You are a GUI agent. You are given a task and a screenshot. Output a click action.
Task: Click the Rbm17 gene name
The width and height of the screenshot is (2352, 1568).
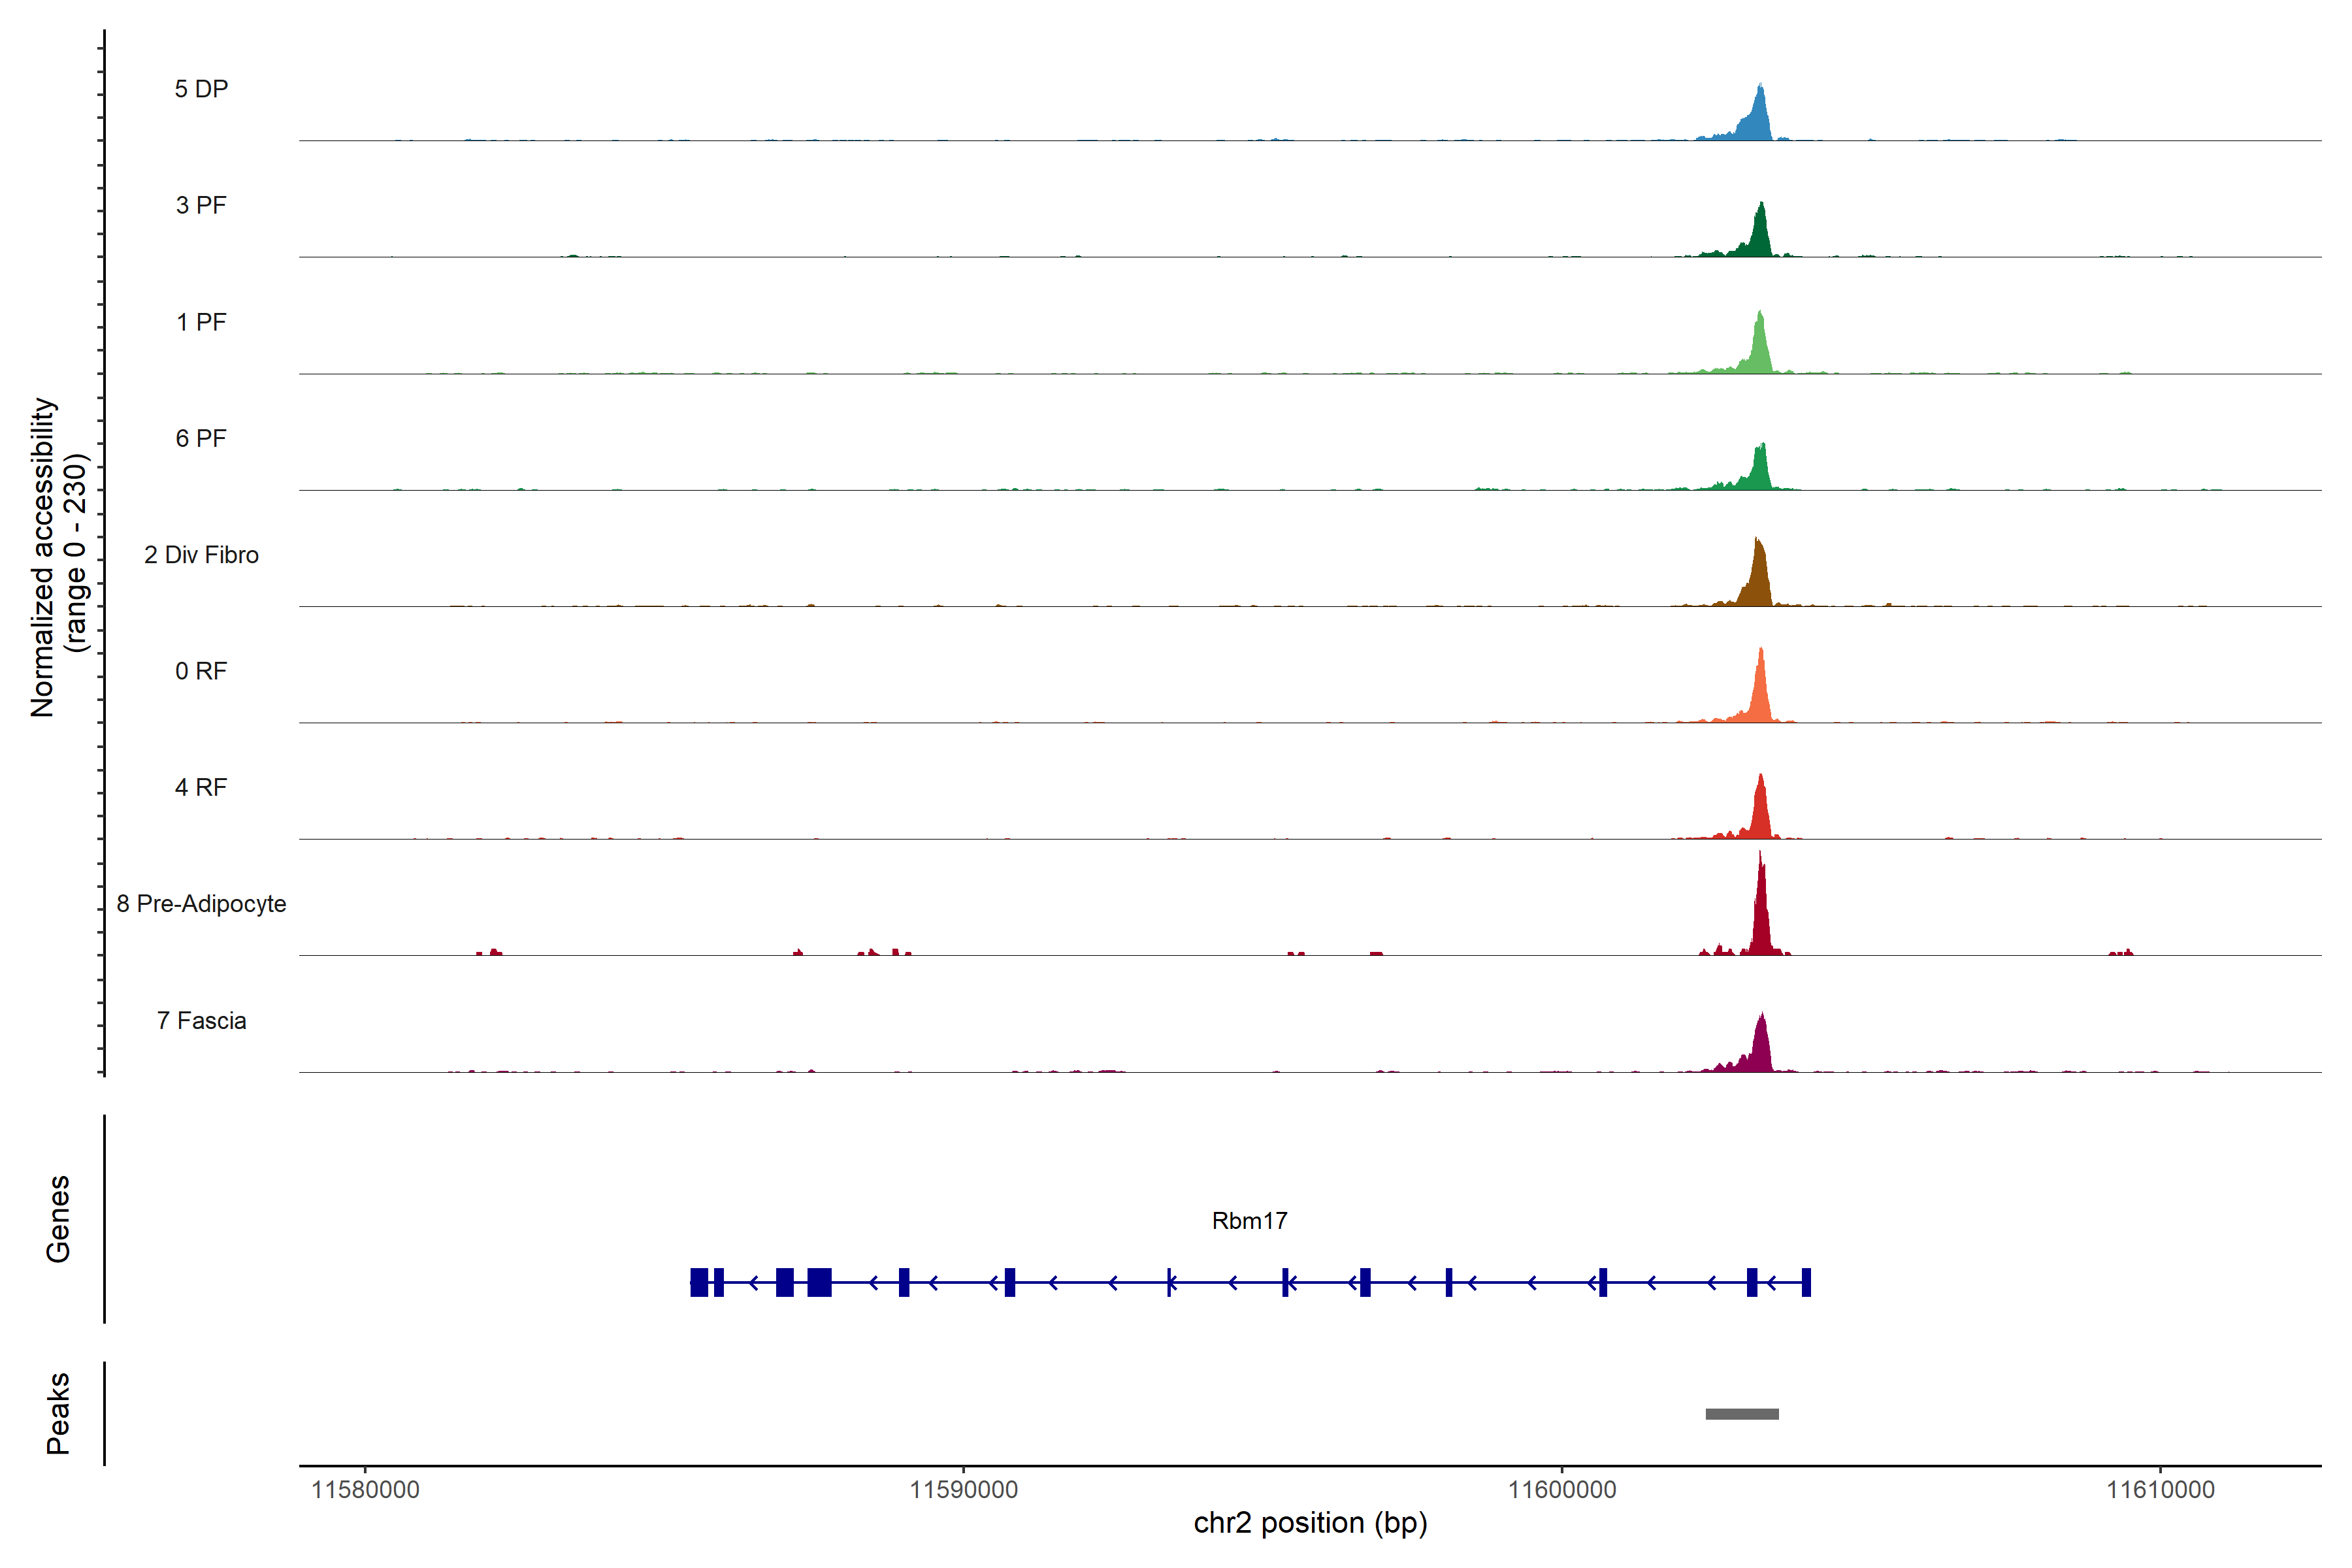[1249, 1221]
